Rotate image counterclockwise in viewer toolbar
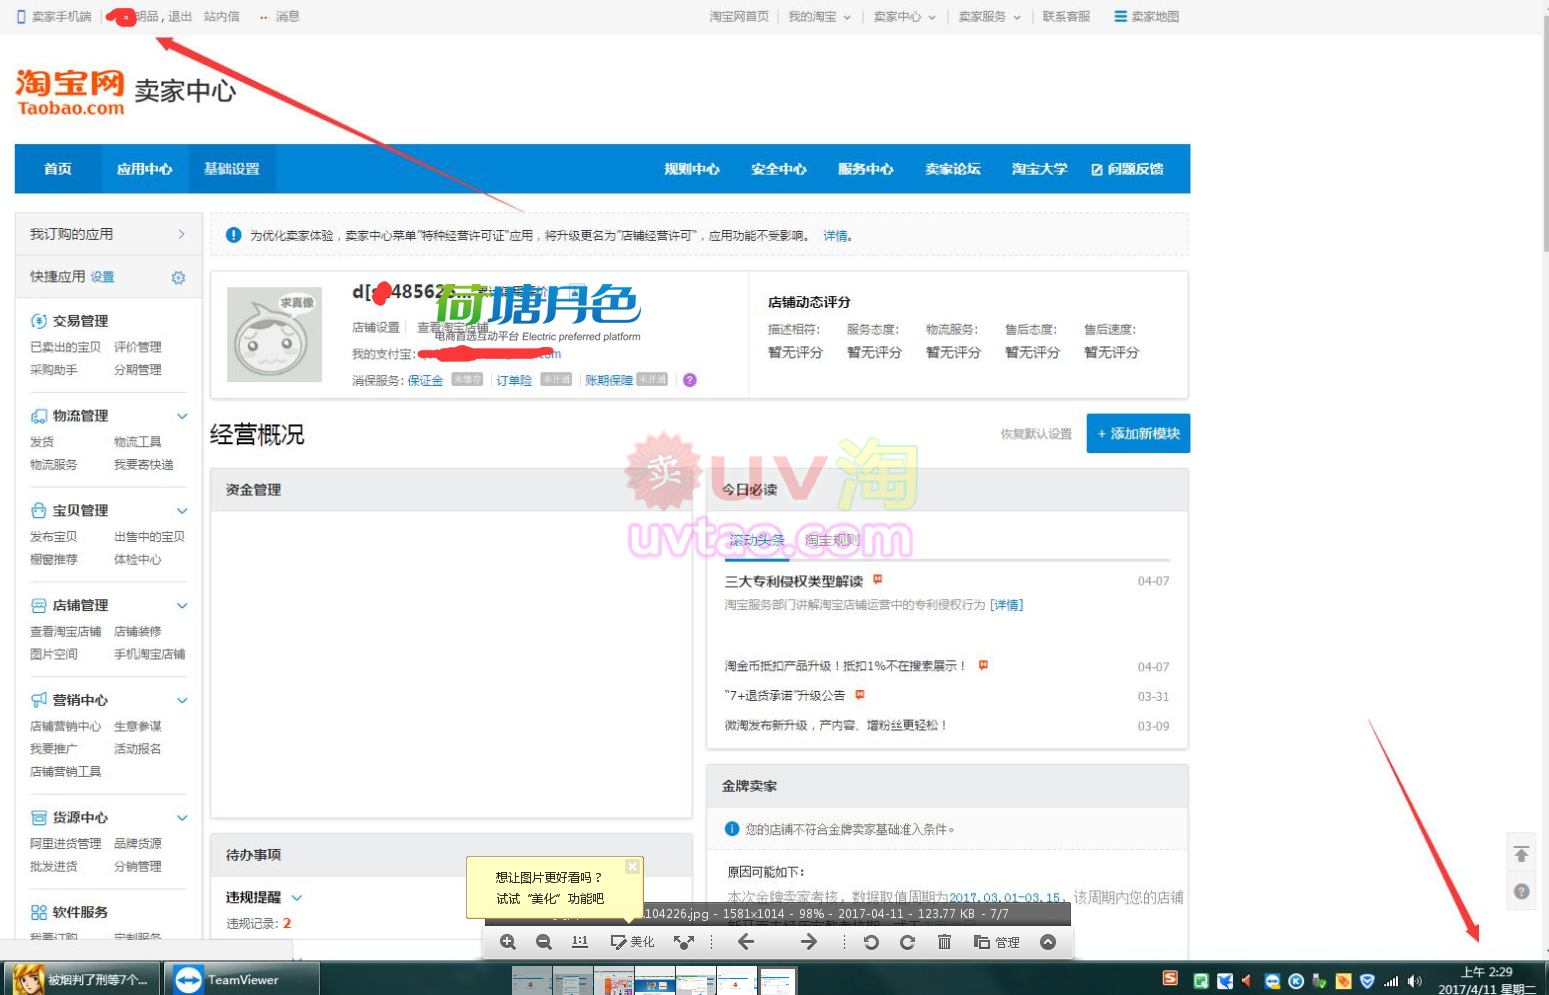1549x995 pixels. click(x=871, y=942)
